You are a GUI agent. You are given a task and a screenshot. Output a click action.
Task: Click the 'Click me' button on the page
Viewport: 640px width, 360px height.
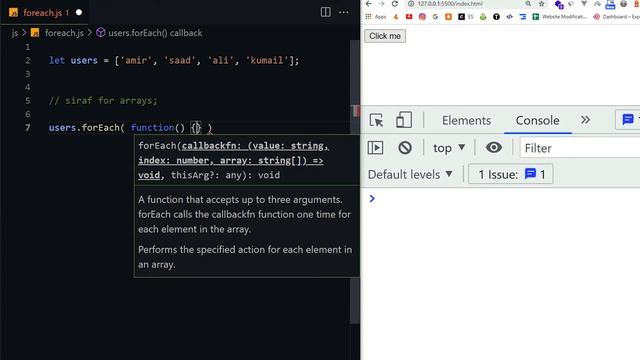click(x=384, y=36)
